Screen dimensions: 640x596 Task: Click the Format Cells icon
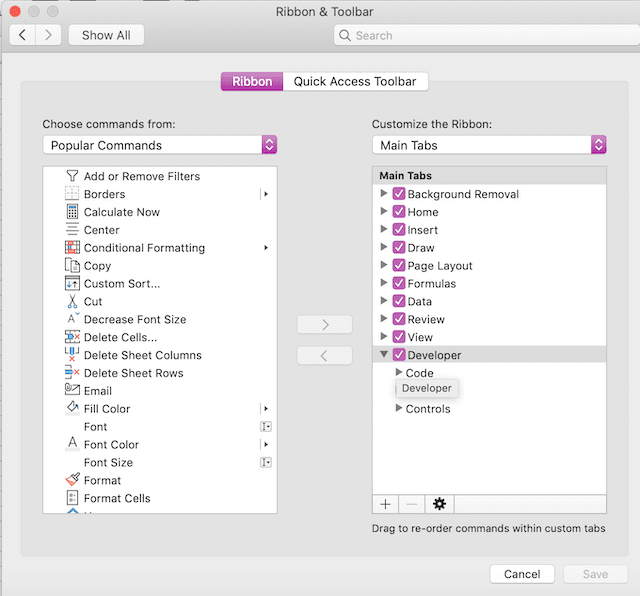pos(72,498)
